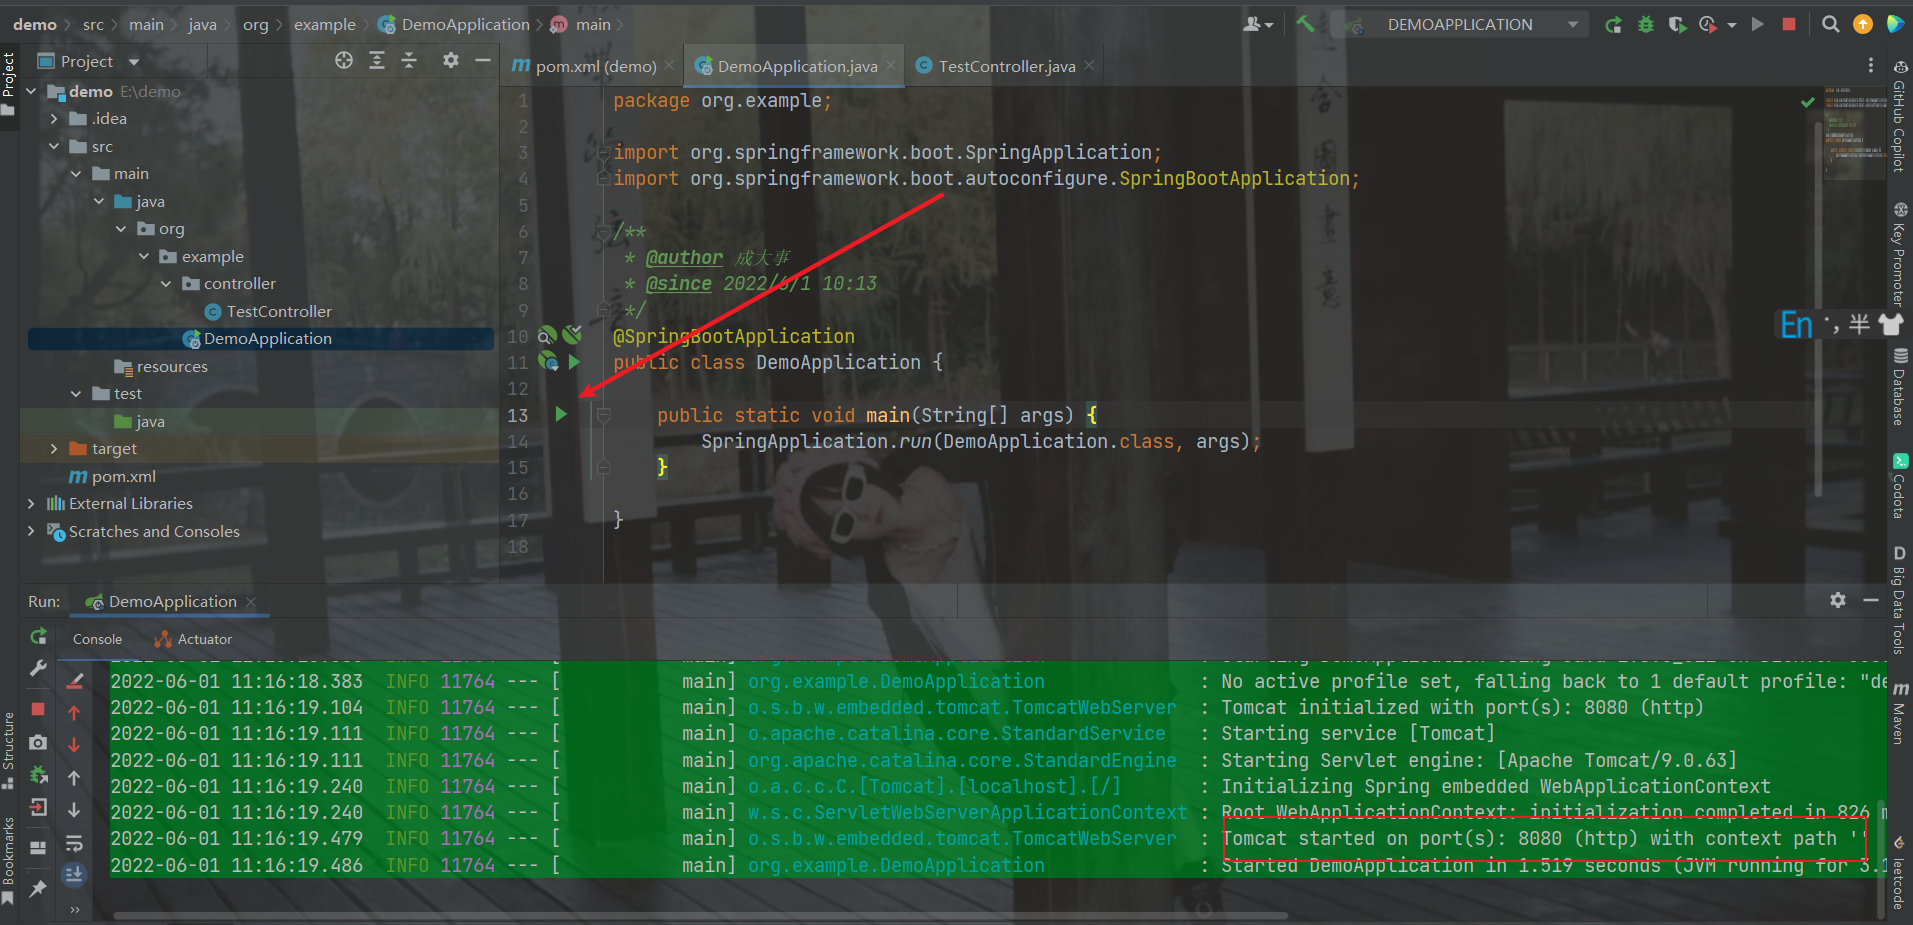This screenshot has height=925, width=1913.
Task: Stop the running app from top toolbar
Action: tap(1789, 24)
